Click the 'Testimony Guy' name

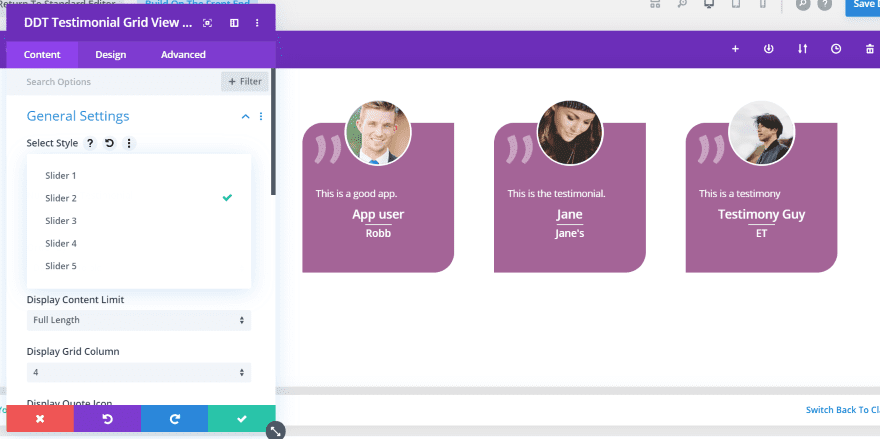point(762,214)
